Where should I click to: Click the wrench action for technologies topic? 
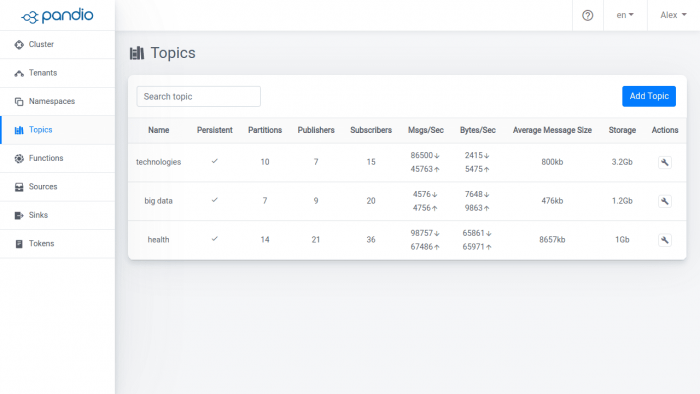coord(665,162)
